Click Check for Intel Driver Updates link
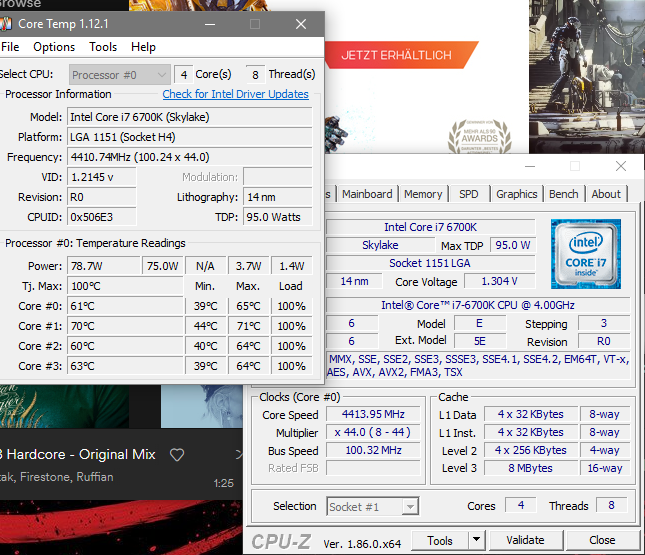This screenshot has width=645, height=555. 235,94
